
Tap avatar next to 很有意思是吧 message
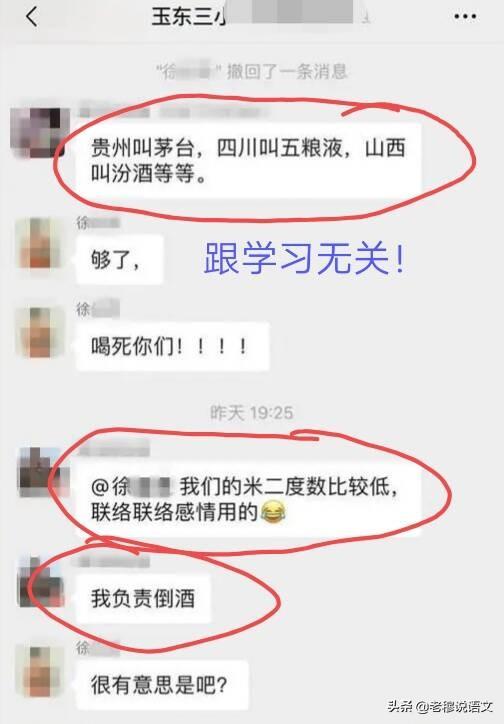(x=40, y=670)
